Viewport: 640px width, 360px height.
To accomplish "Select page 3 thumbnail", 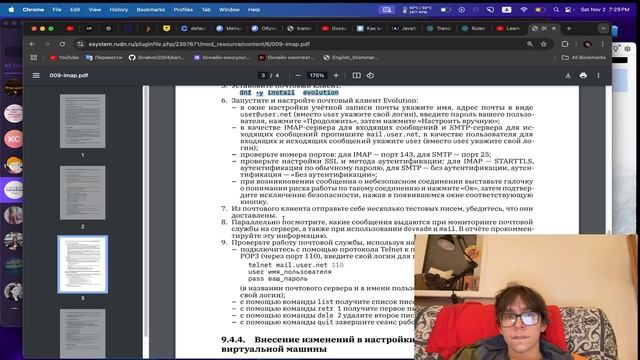I will click(x=82, y=264).
